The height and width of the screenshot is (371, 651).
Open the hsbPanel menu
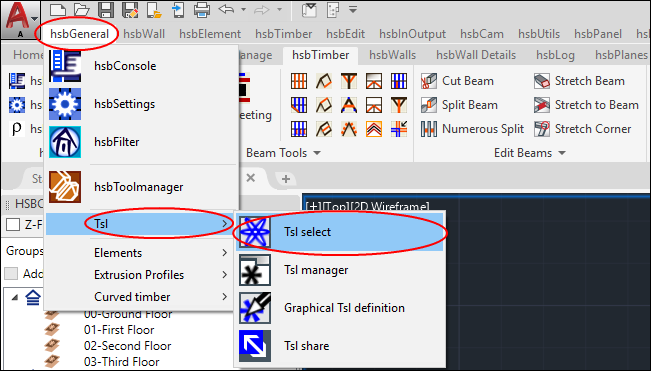pos(598,34)
